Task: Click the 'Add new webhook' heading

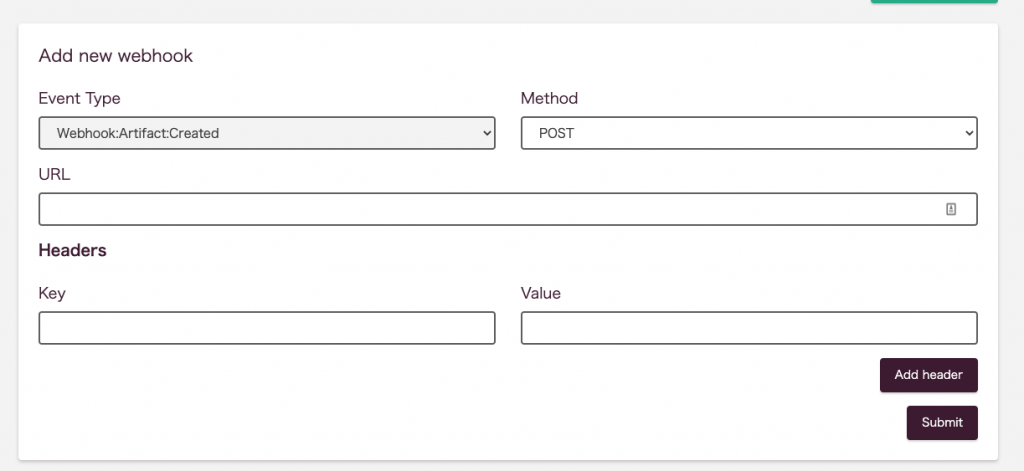Action: tap(116, 56)
